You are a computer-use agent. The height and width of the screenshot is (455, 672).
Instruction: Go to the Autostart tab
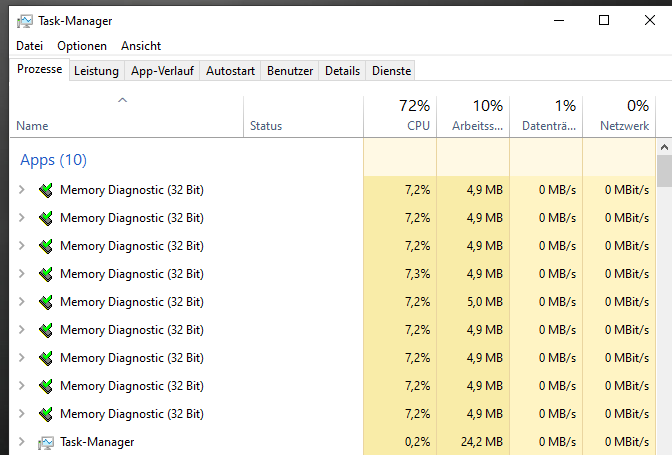coord(230,71)
